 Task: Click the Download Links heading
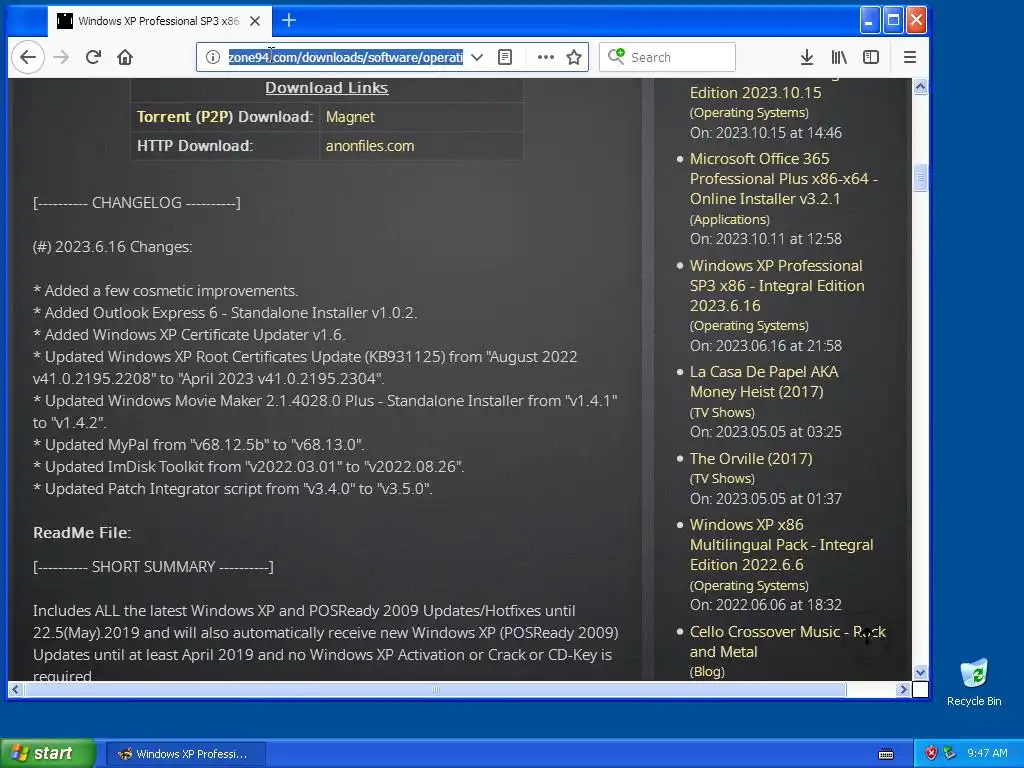point(327,88)
